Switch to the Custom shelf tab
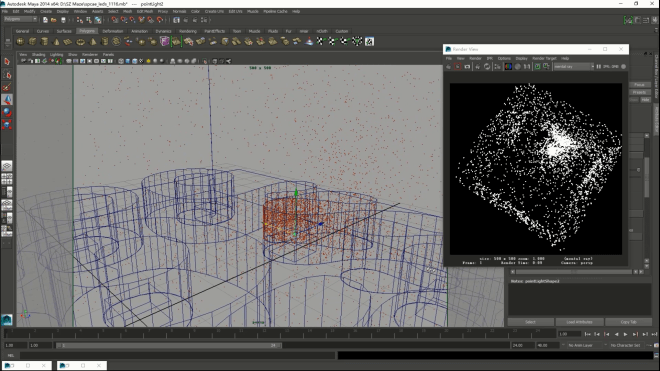This screenshot has height=371, width=660. click(x=342, y=31)
